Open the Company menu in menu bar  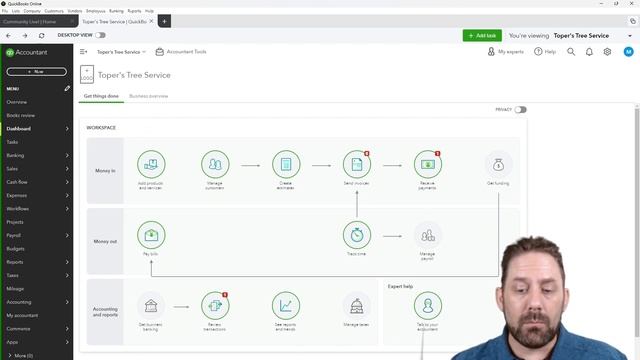click(32, 11)
